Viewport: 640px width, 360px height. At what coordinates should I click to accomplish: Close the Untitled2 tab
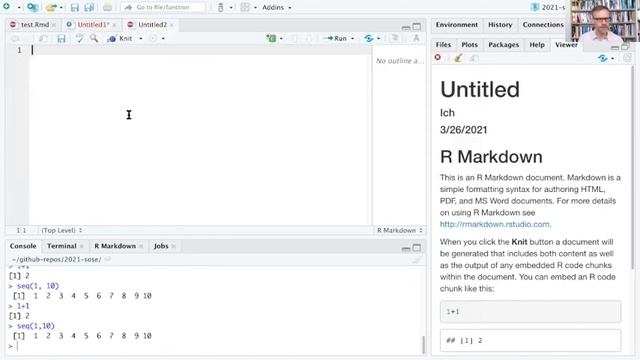click(172, 25)
